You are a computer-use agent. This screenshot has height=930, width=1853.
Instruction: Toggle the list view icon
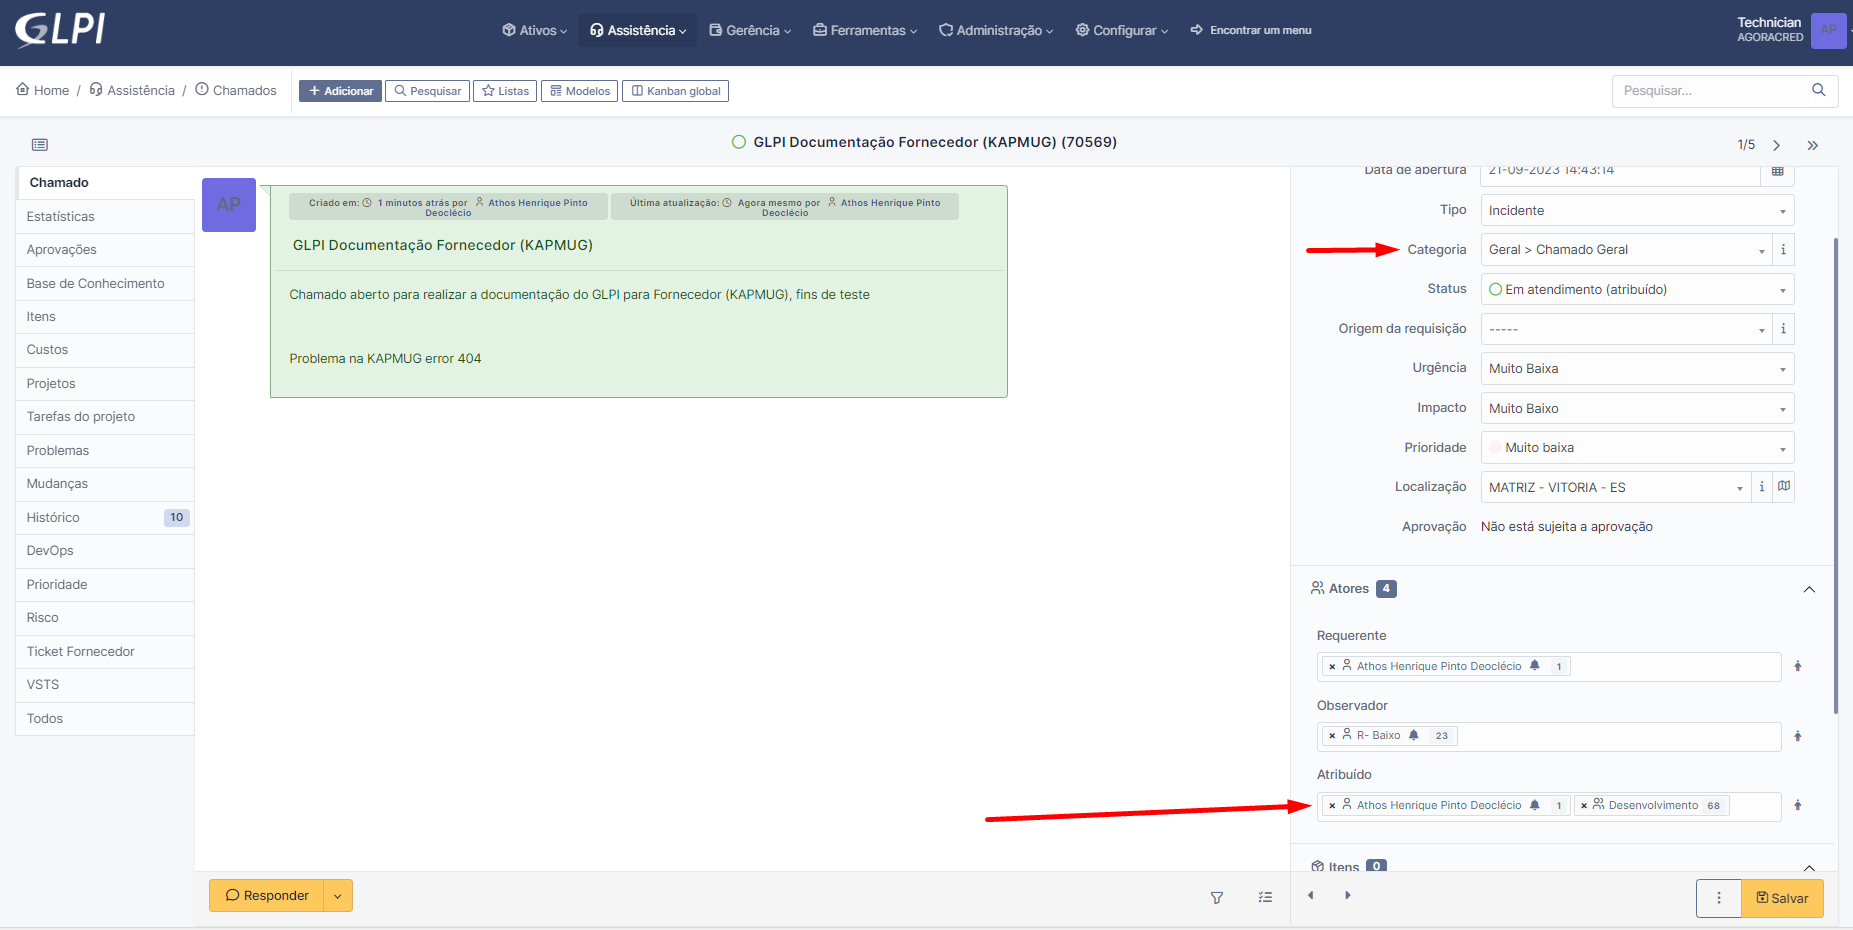click(40, 145)
